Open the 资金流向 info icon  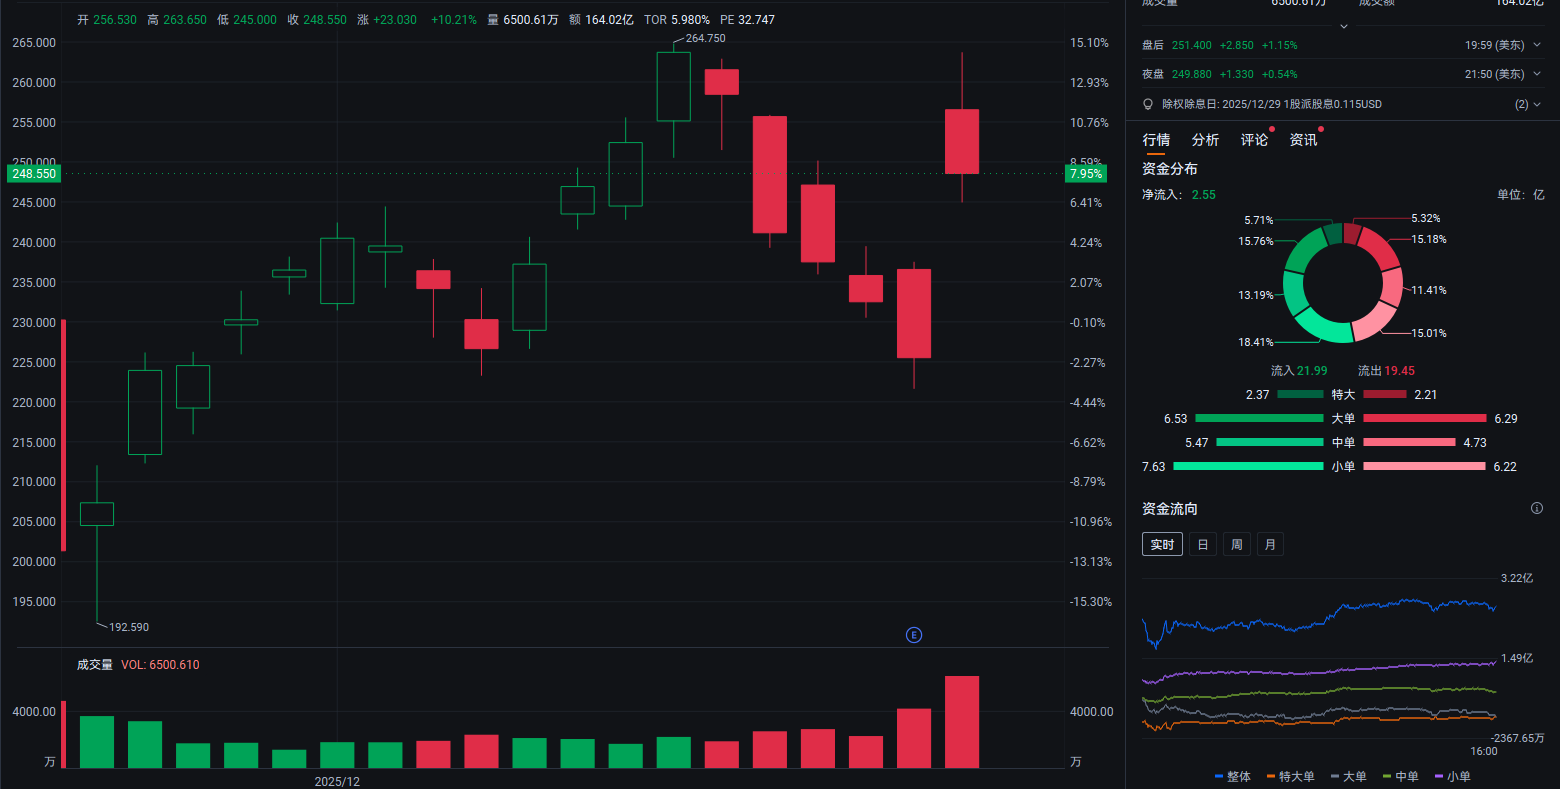tap(1536, 508)
